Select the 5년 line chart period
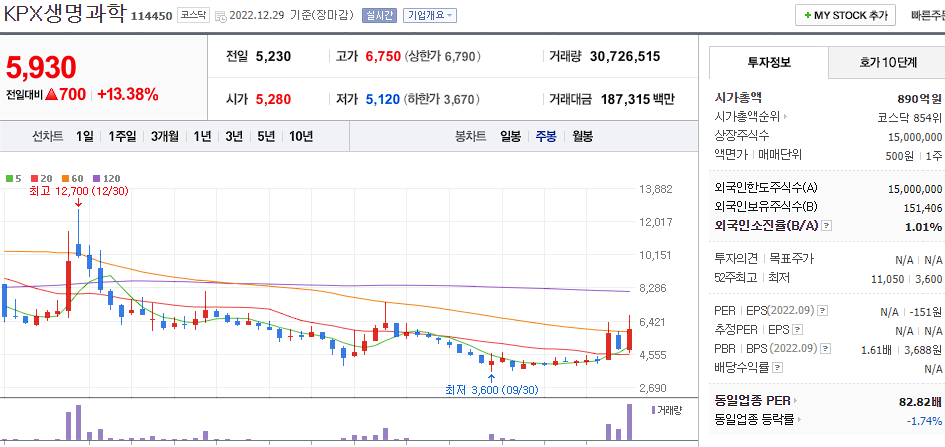Viewport: 945px width, 447px height. coord(266,137)
